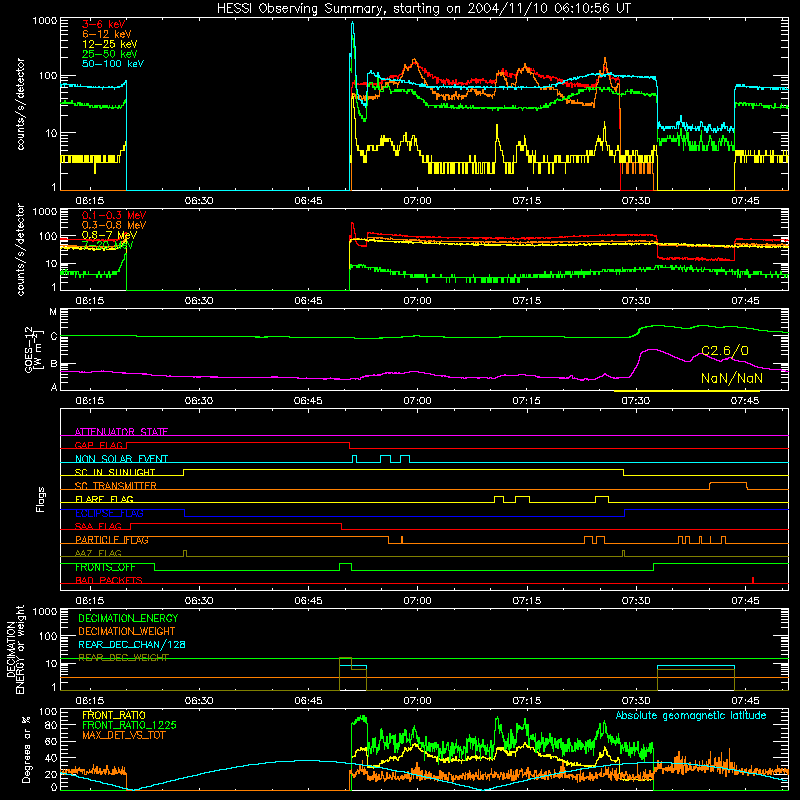
Task: Click the 0.1-0.3 MeV legend label
Action: [x=114, y=215]
